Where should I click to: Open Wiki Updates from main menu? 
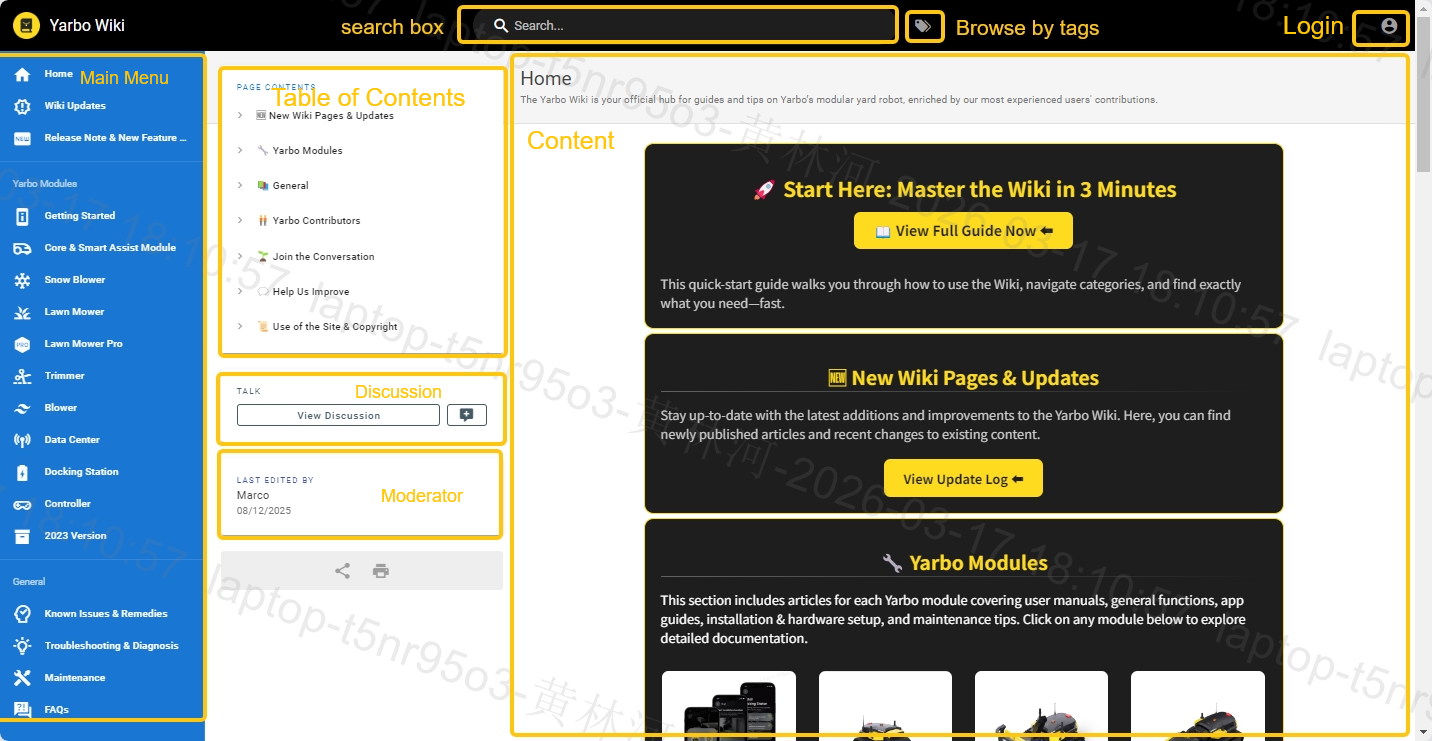[75, 106]
